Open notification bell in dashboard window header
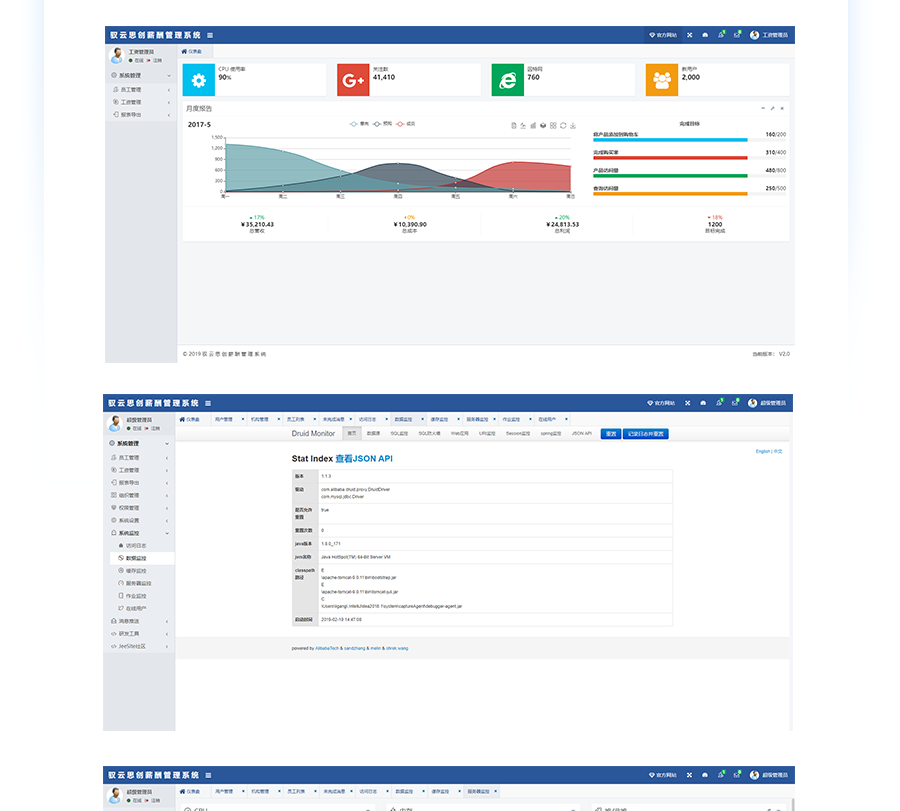This screenshot has width=900, height=811. coord(721,35)
